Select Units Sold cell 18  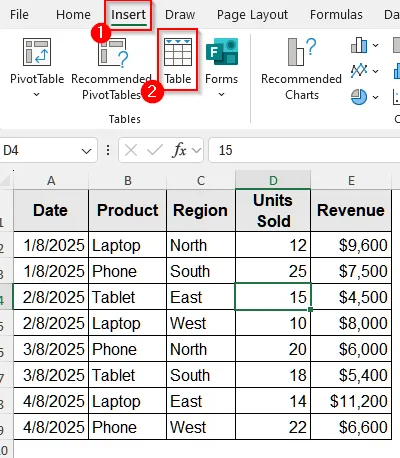(273, 375)
